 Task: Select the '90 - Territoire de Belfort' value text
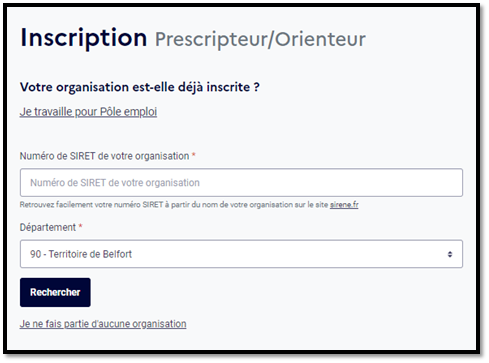pos(81,254)
